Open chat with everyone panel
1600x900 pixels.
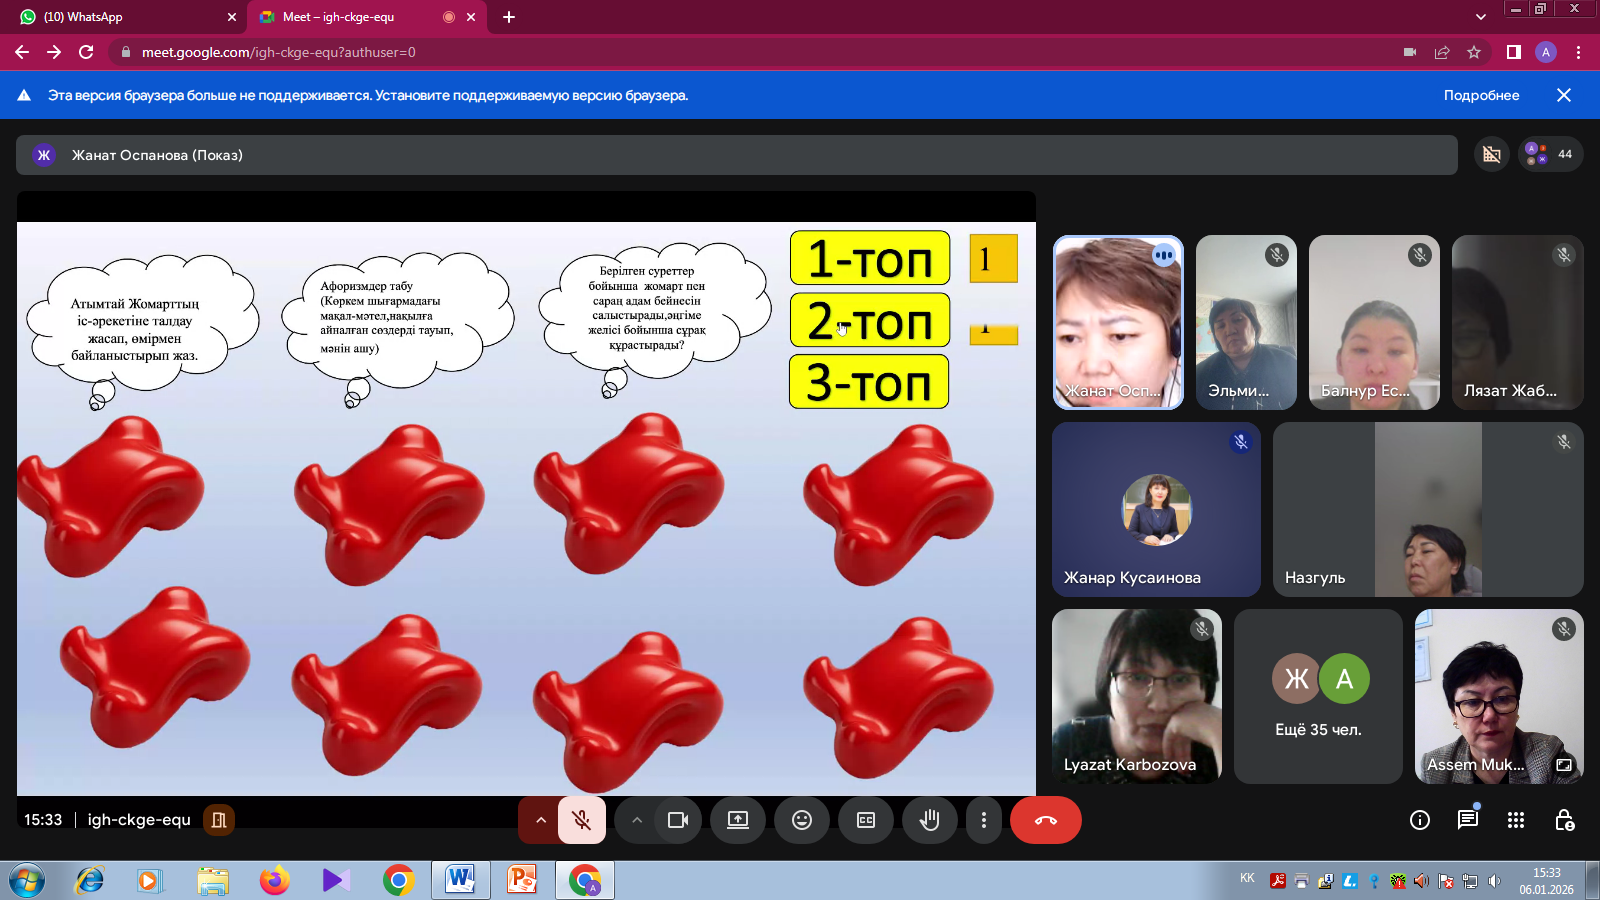pyautogui.click(x=1467, y=820)
